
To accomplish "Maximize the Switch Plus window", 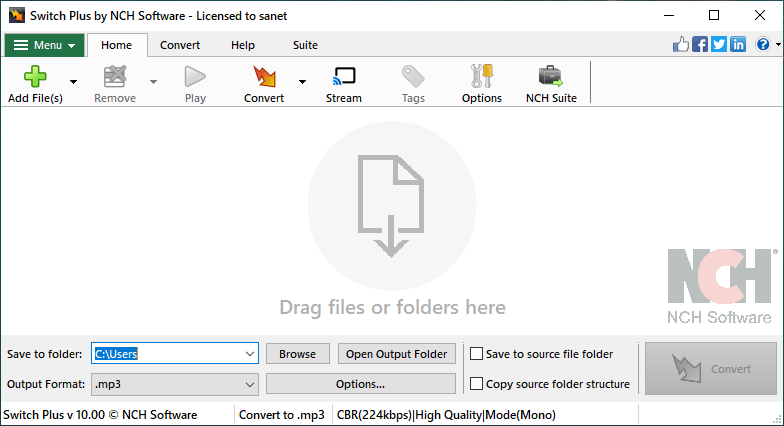I will click(x=714, y=16).
